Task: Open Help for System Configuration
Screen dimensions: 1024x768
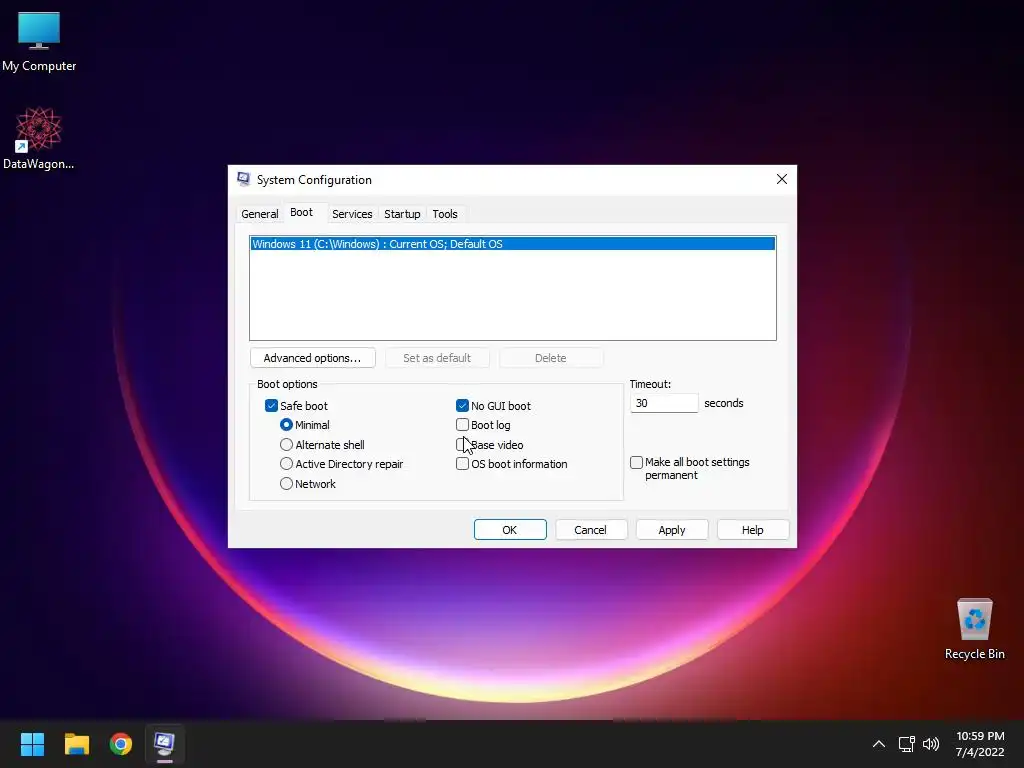Action: coord(753,530)
